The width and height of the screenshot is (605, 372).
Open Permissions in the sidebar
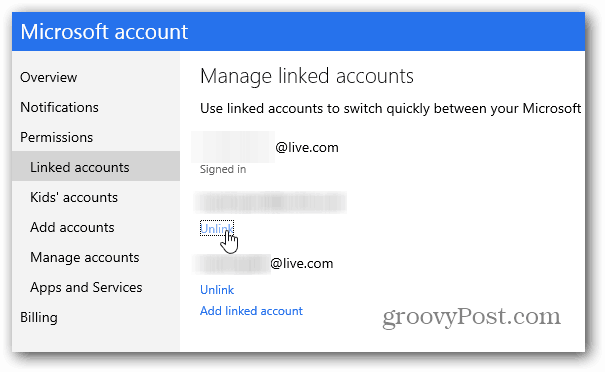[x=57, y=137]
